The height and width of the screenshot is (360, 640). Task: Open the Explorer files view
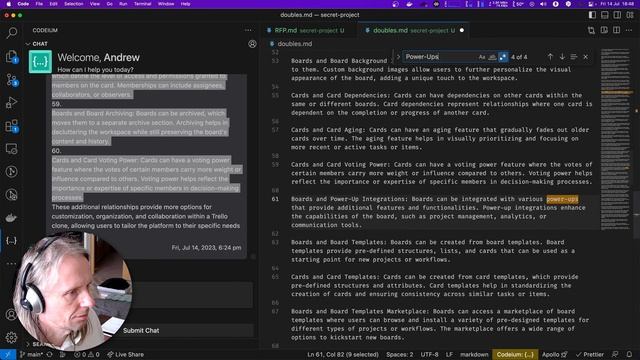tap(11, 56)
